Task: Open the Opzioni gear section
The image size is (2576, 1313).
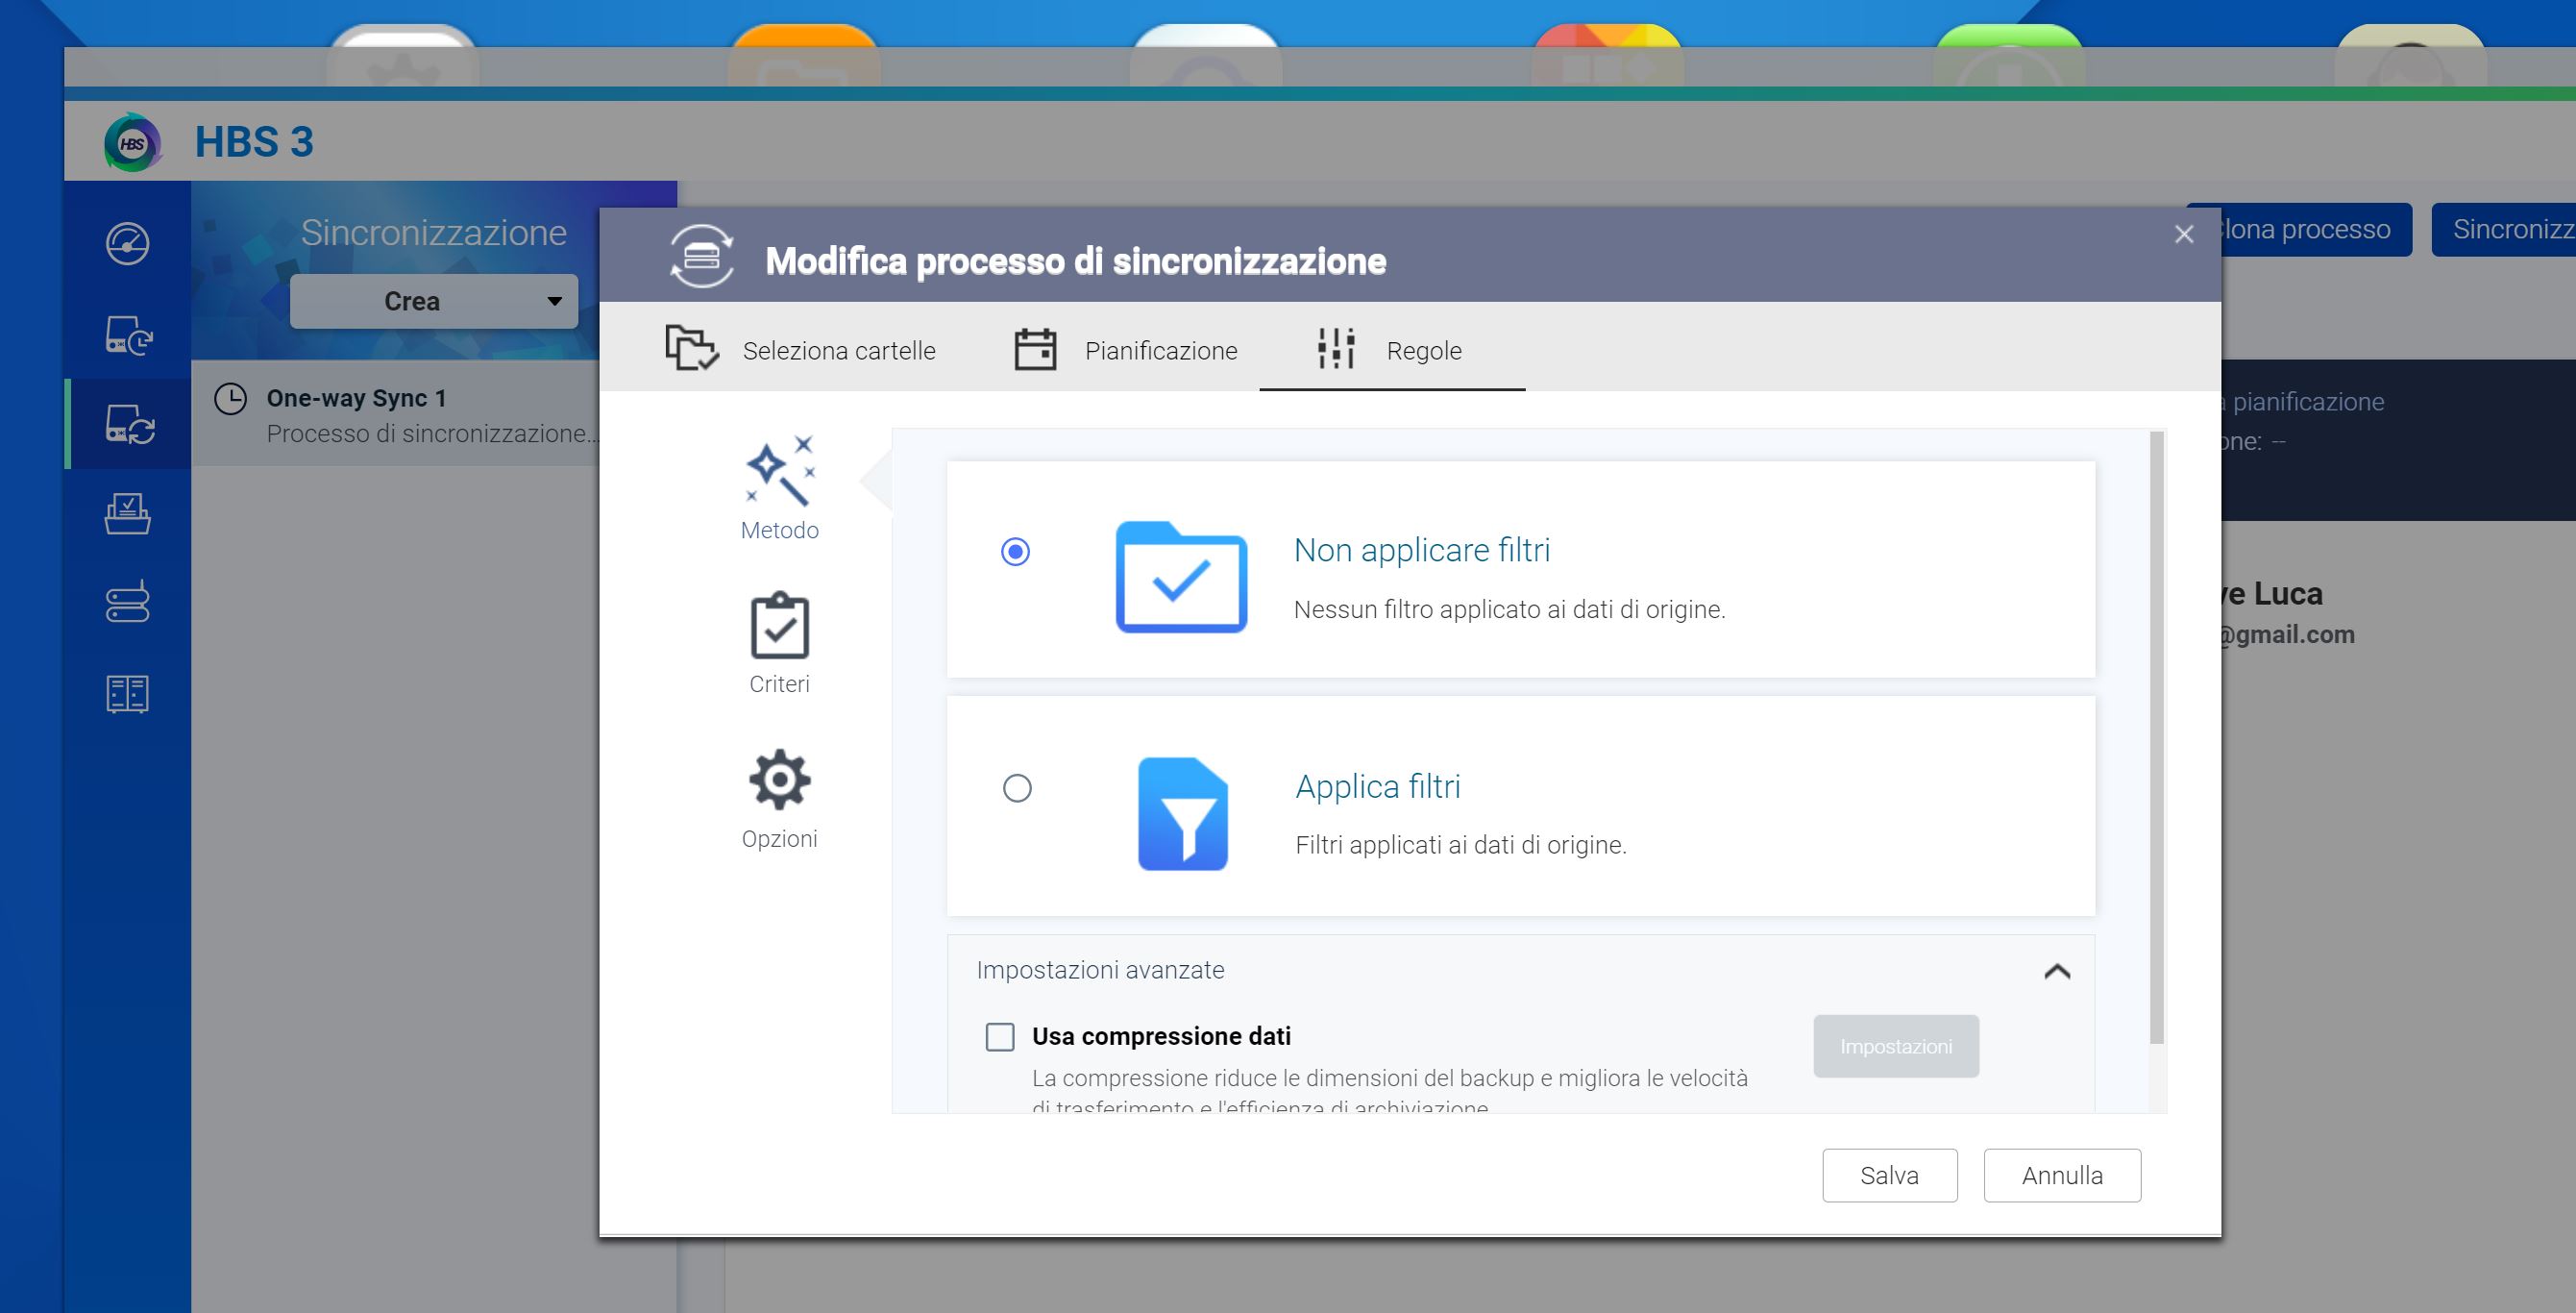Action: click(779, 797)
